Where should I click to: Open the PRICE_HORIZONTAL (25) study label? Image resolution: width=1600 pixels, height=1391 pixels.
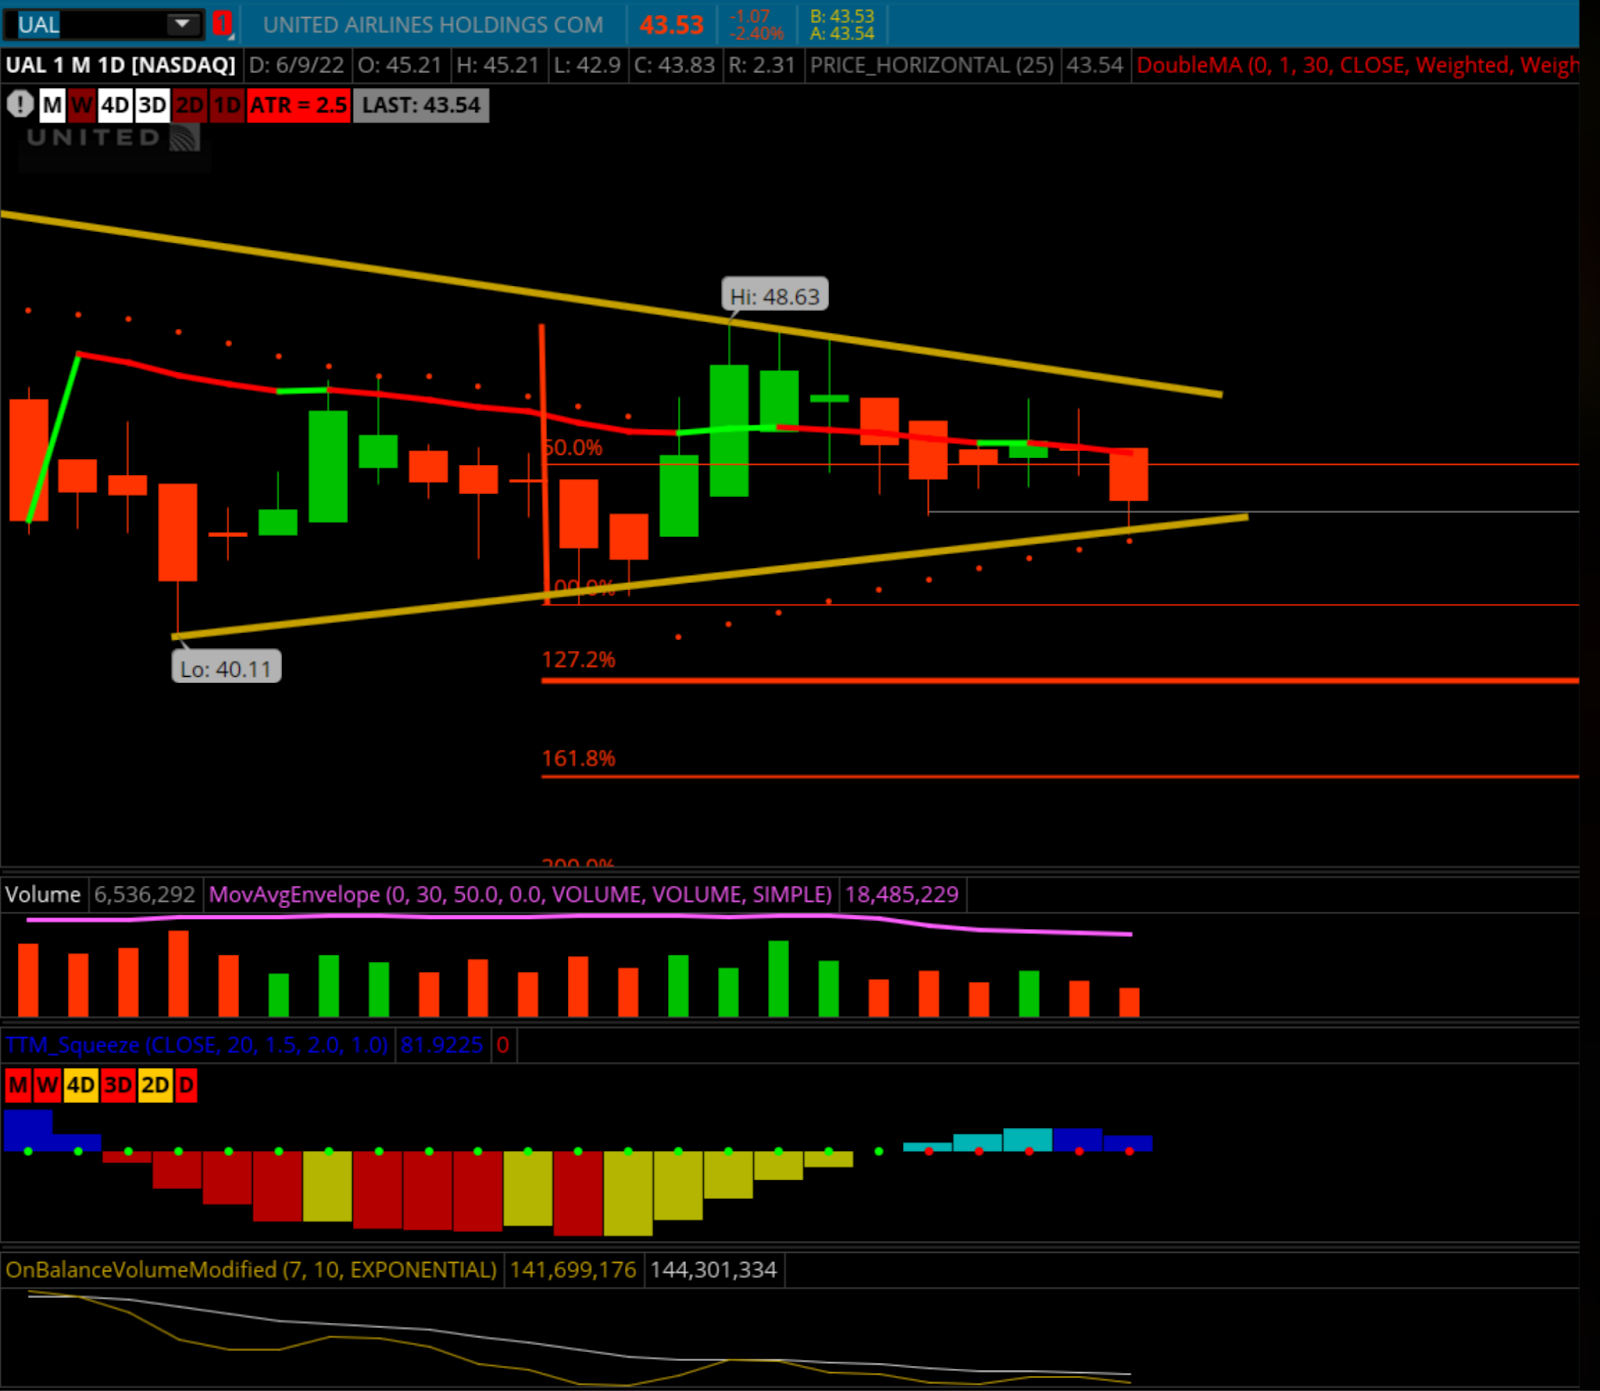931,65
